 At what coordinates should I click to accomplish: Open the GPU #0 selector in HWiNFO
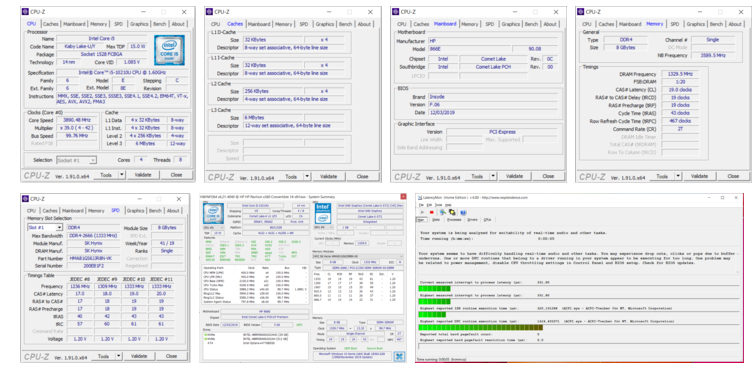324,228
